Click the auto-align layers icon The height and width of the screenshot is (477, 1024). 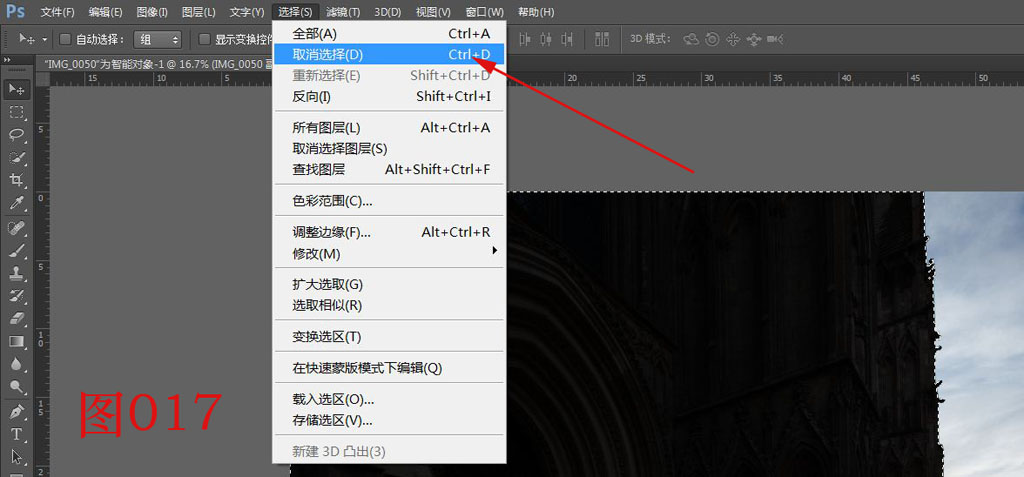point(602,39)
